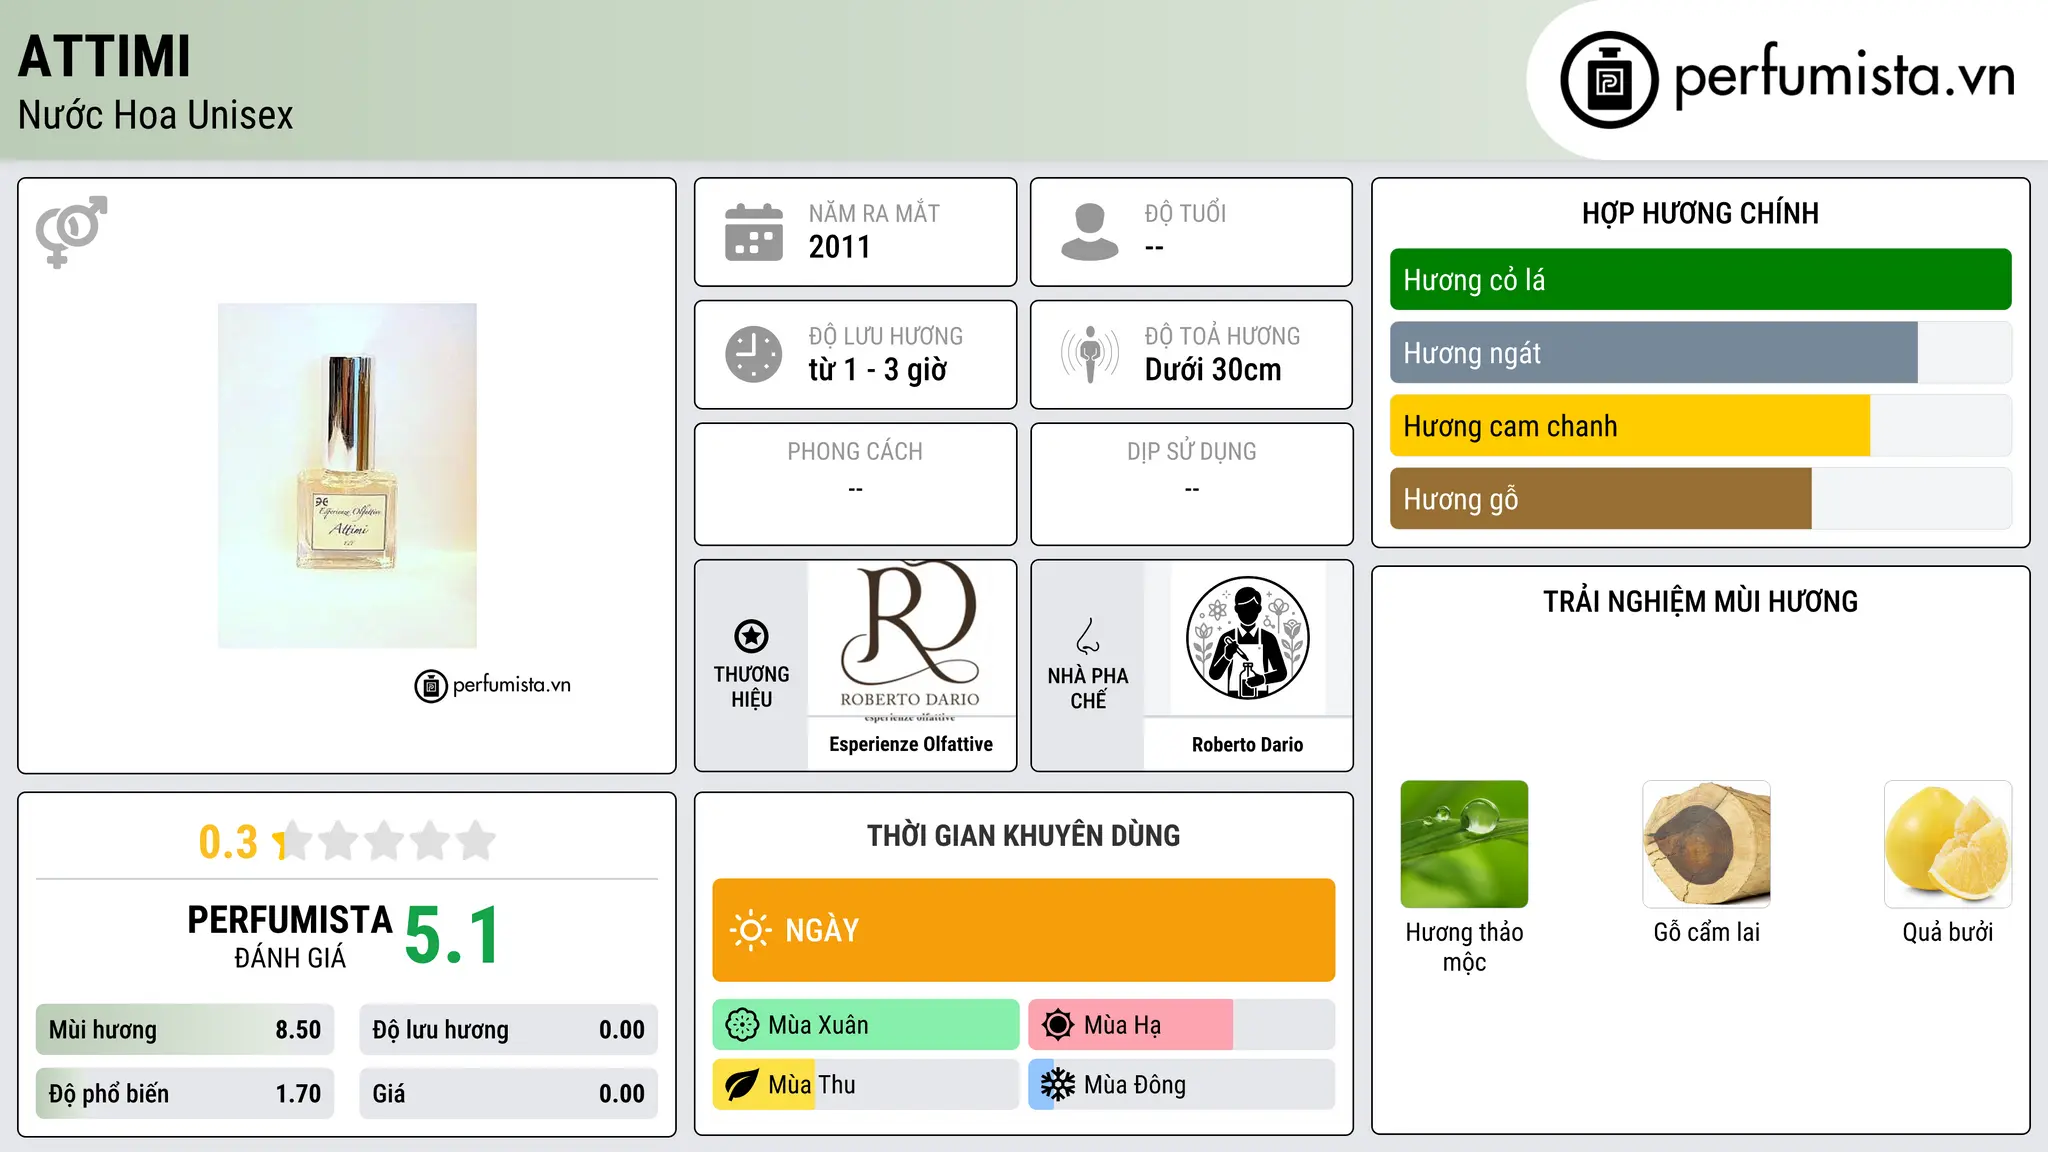Click the Hợp Hương Chính heading
This screenshot has width=2048, height=1152.
1700,213
